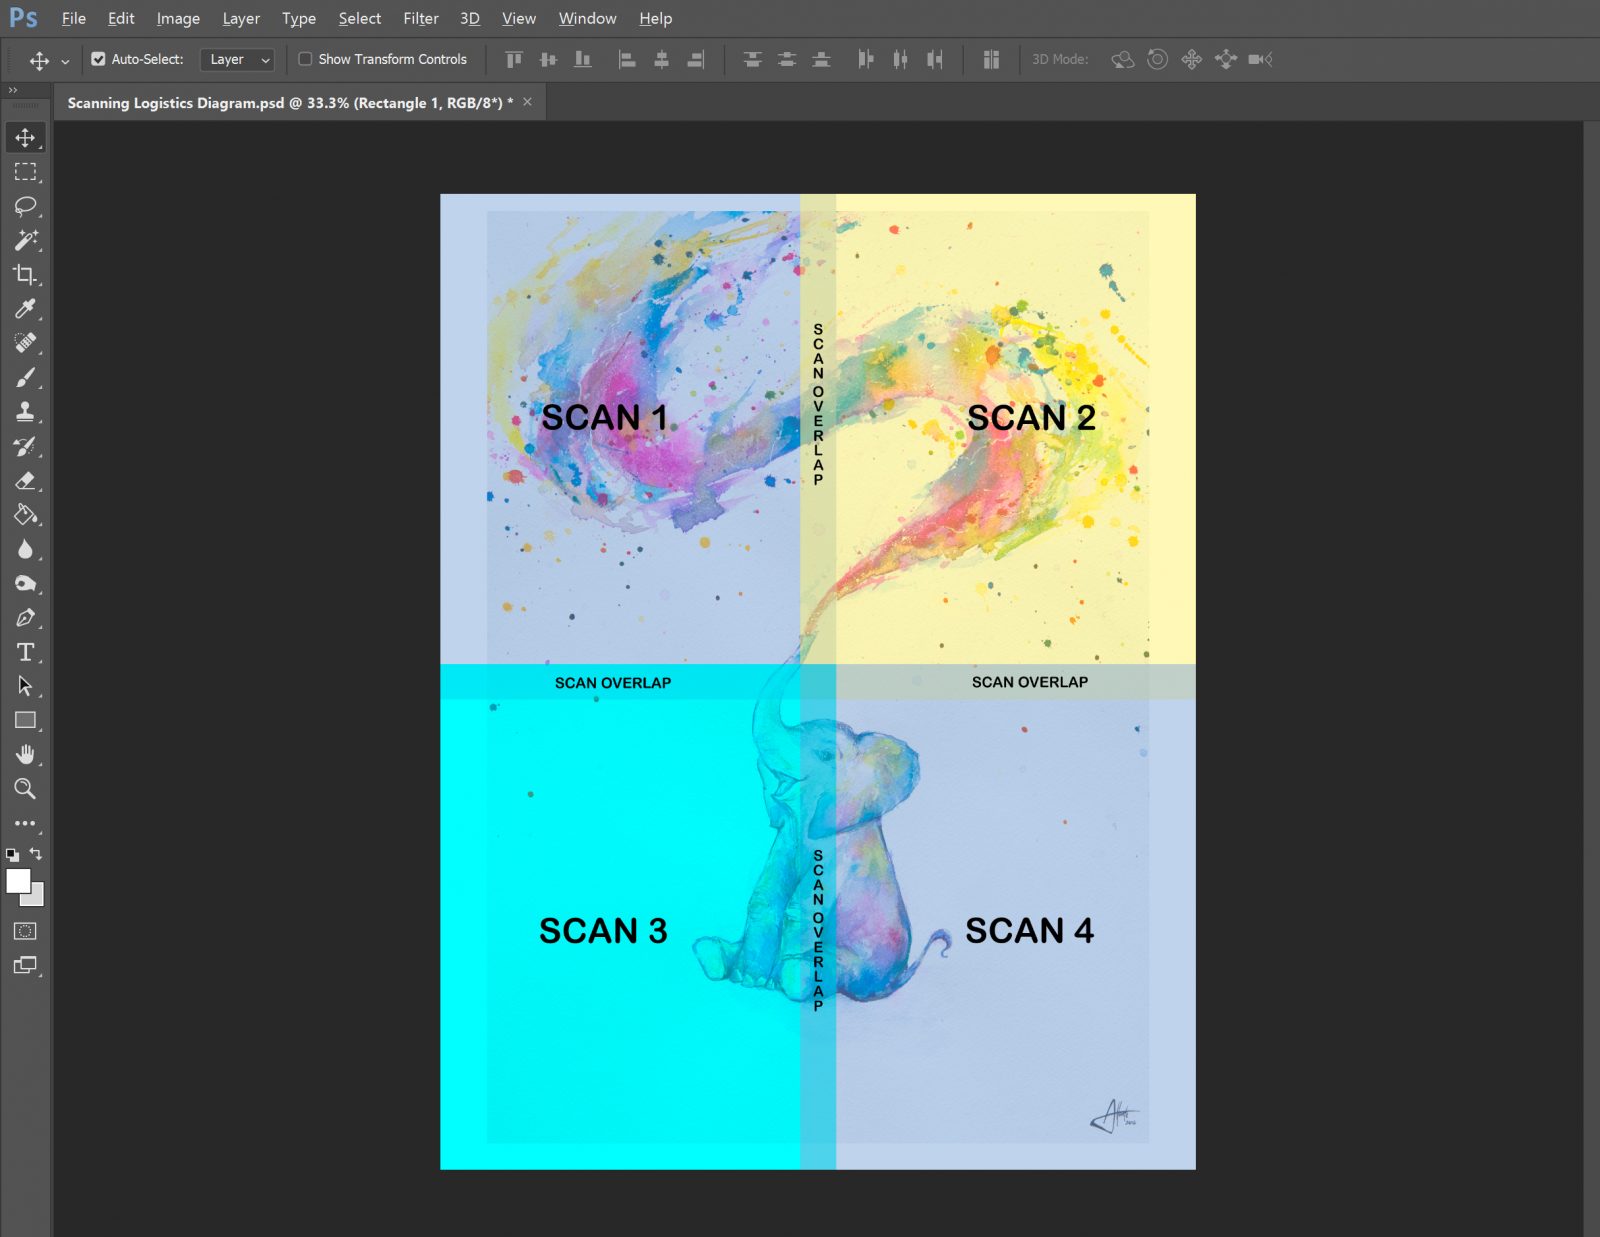This screenshot has width=1600, height=1237.
Task: Select the Zoom tool
Action: pos(25,789)
